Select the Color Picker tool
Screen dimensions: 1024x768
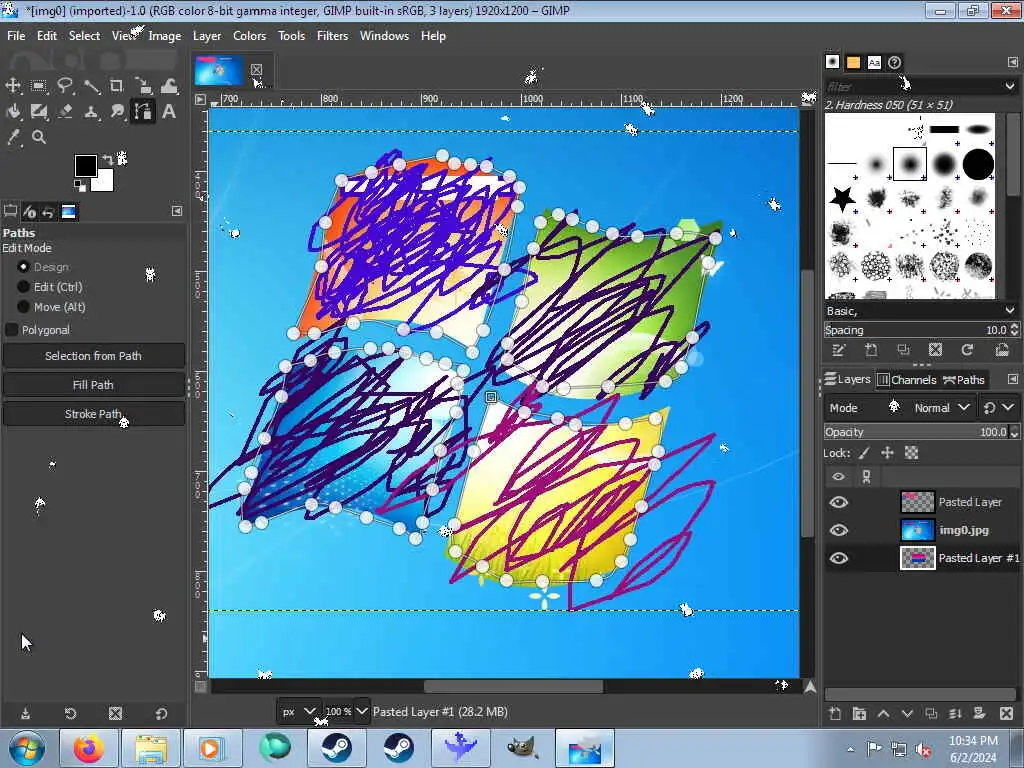pyautogui.click(x=13, y=137)
